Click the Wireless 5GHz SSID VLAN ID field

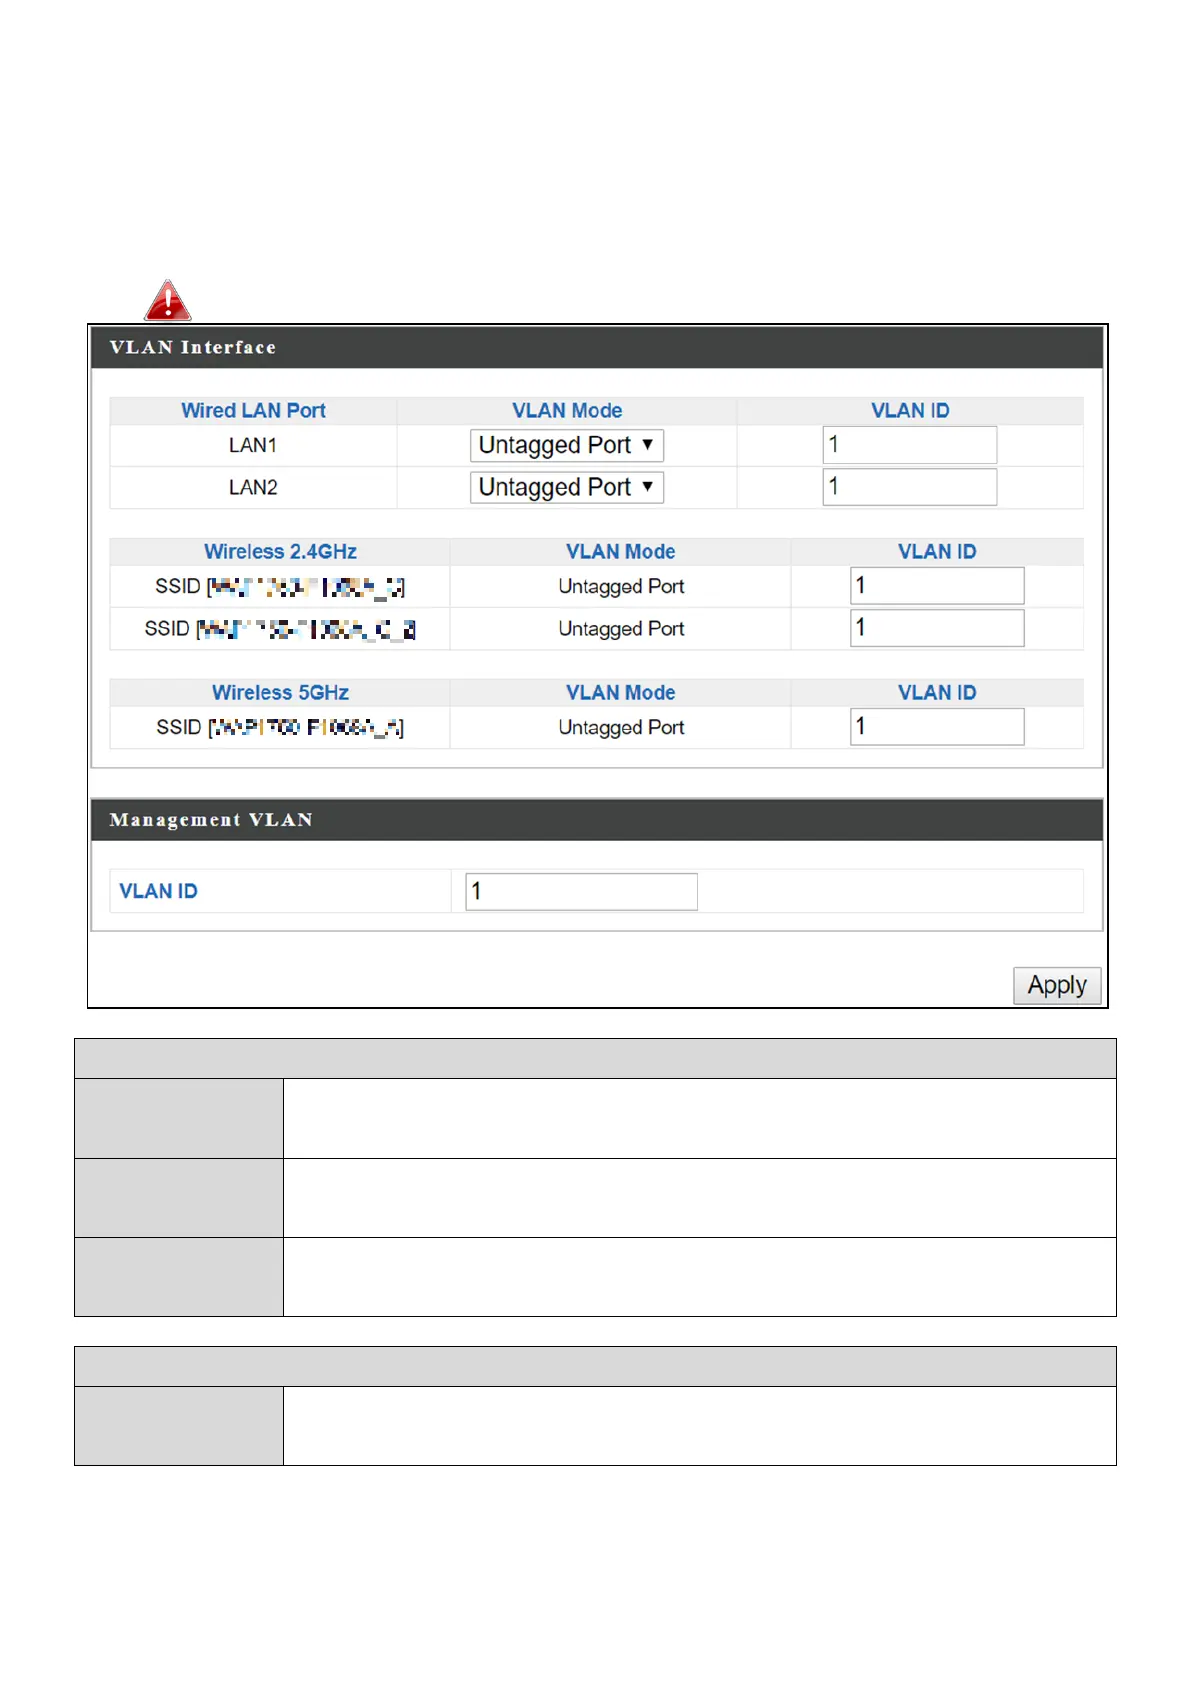937,727
